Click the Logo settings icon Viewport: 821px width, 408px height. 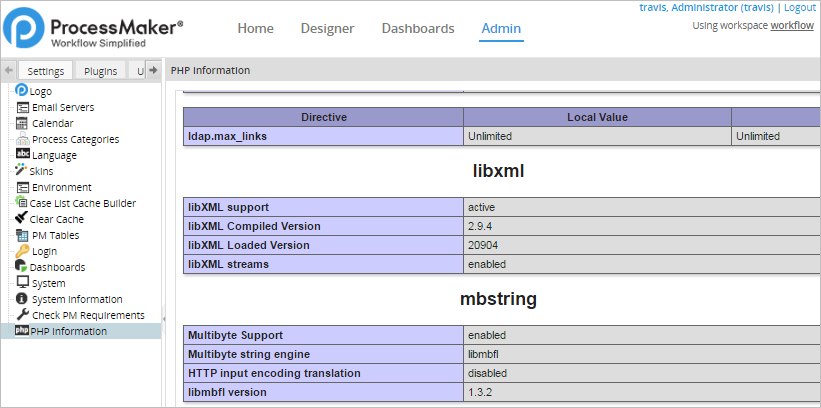coord(22,91)
